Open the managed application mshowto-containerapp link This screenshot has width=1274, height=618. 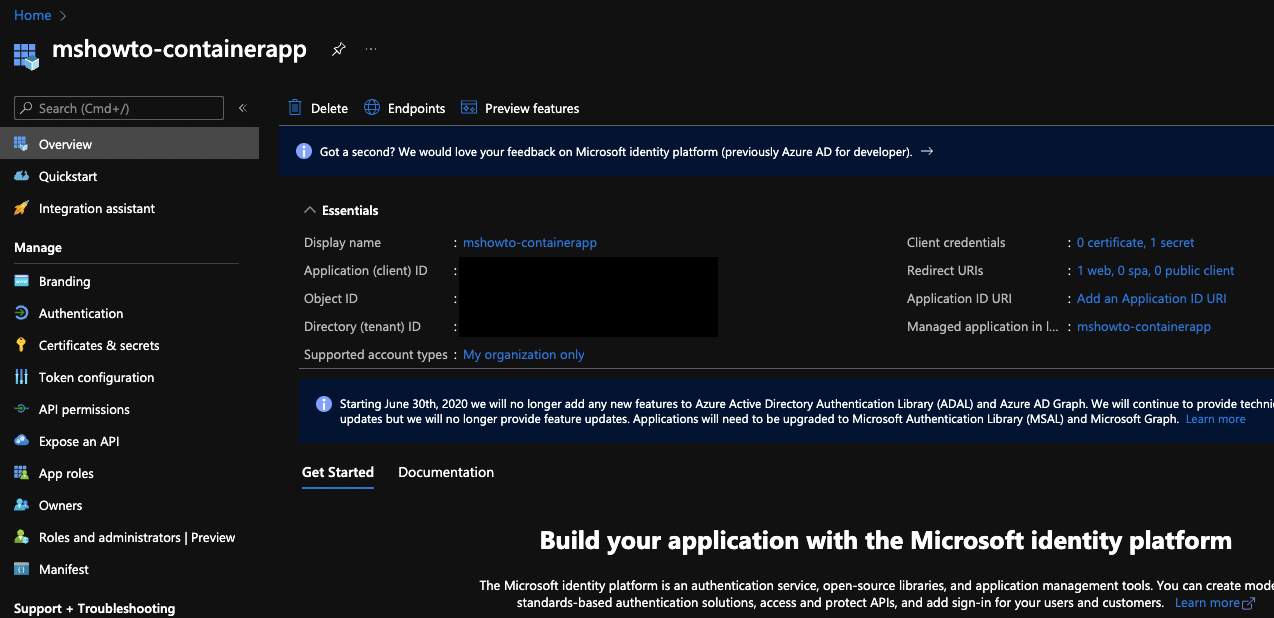[1144, 326]
